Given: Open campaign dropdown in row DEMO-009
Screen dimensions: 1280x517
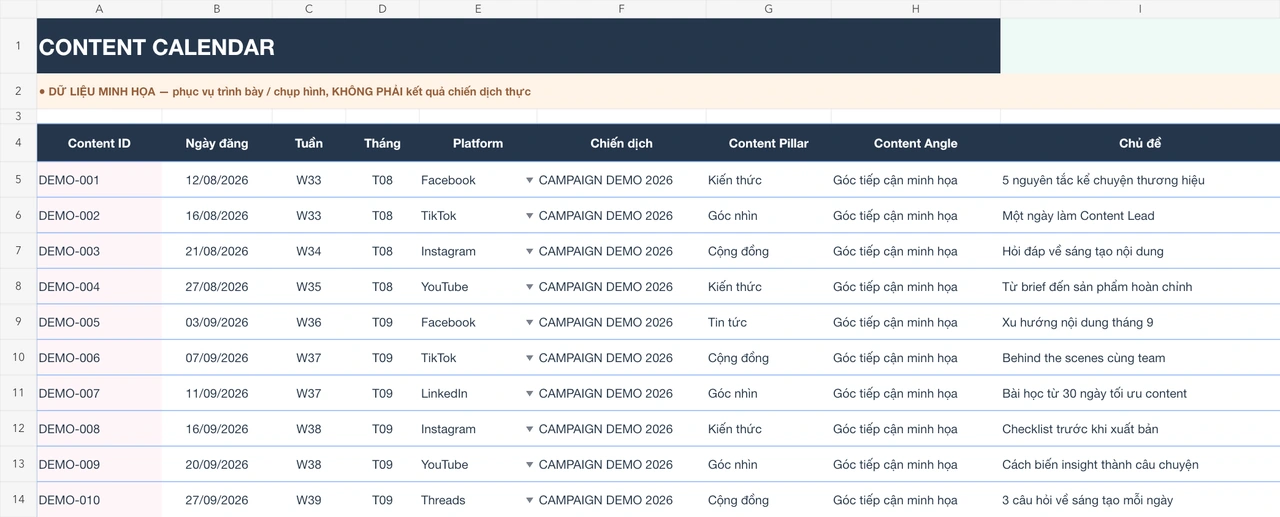Looking at the screenshot, I should pos(530,465).
